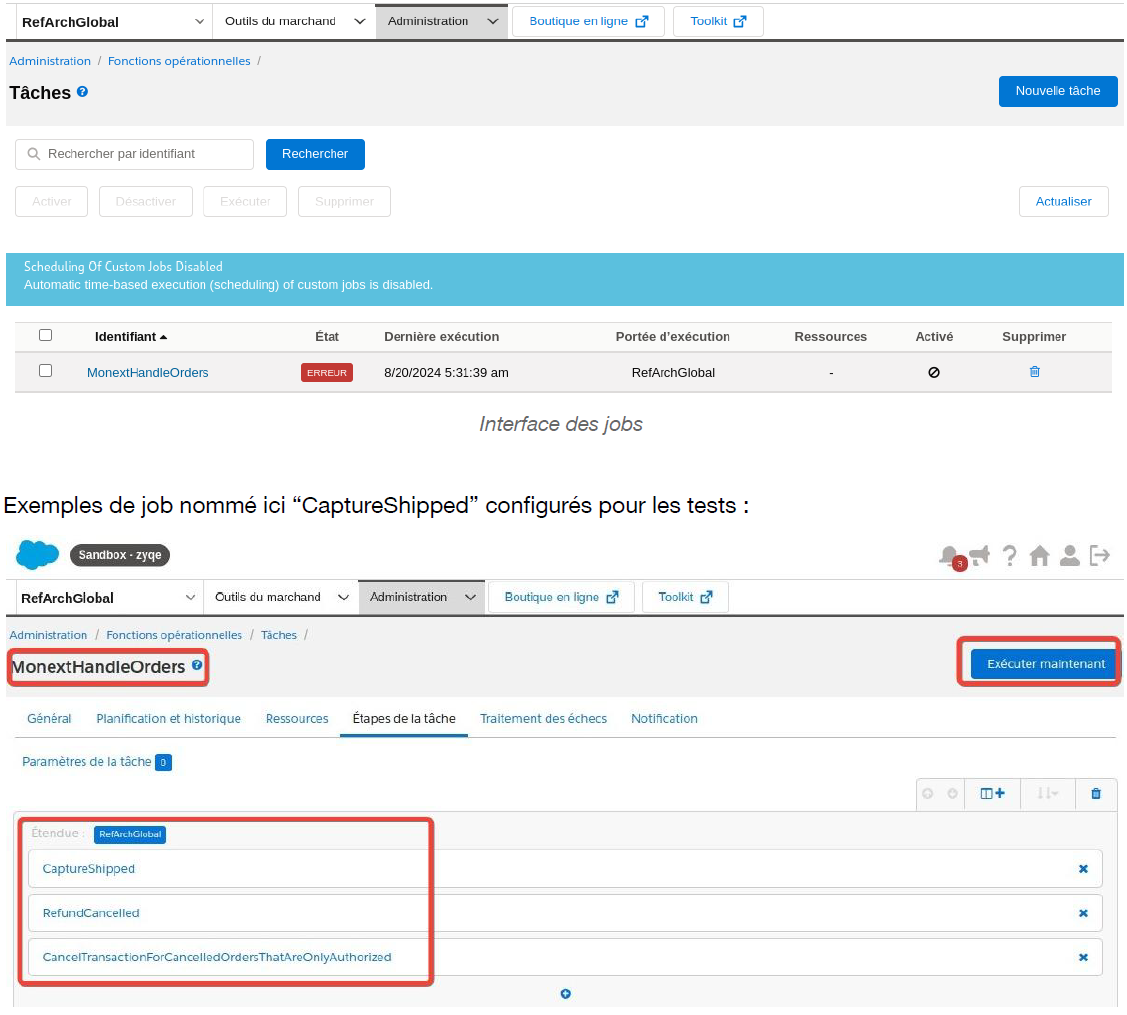The image size is (1127, 1015).
Task: Click the disabled status icon in Activé column
Action: [x=934, y=372]
